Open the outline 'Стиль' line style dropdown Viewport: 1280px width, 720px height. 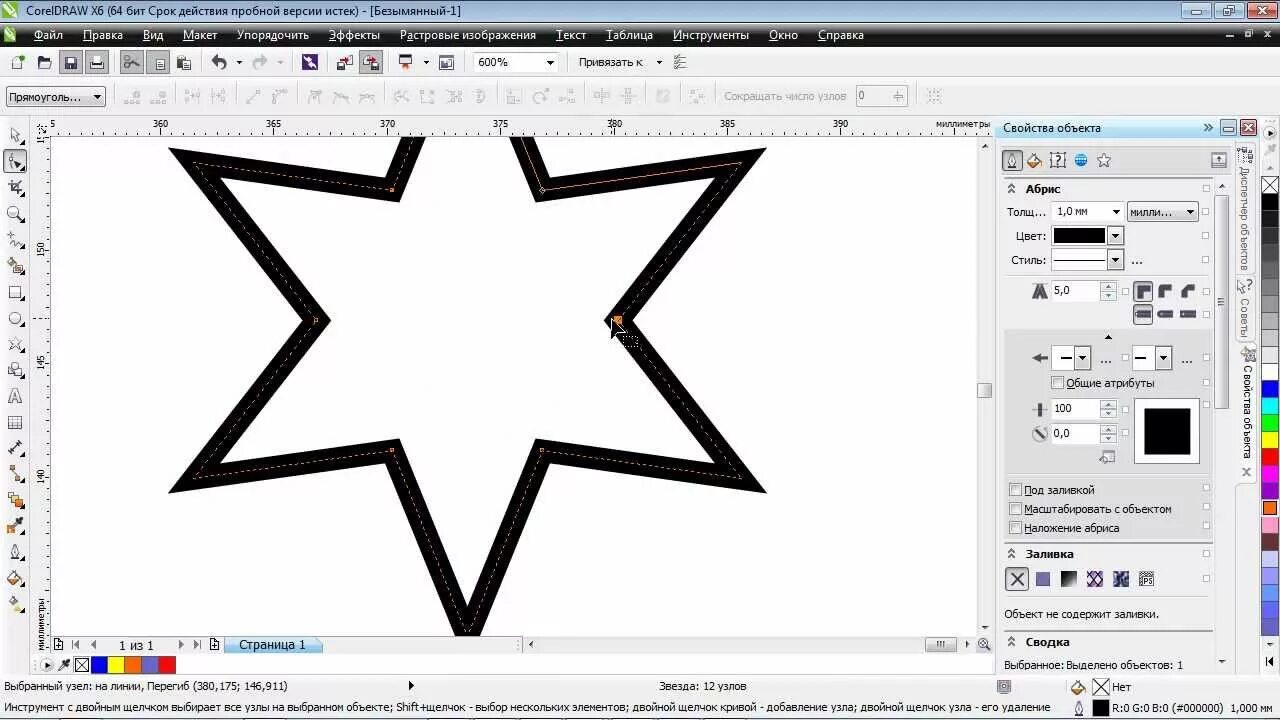1115,260
